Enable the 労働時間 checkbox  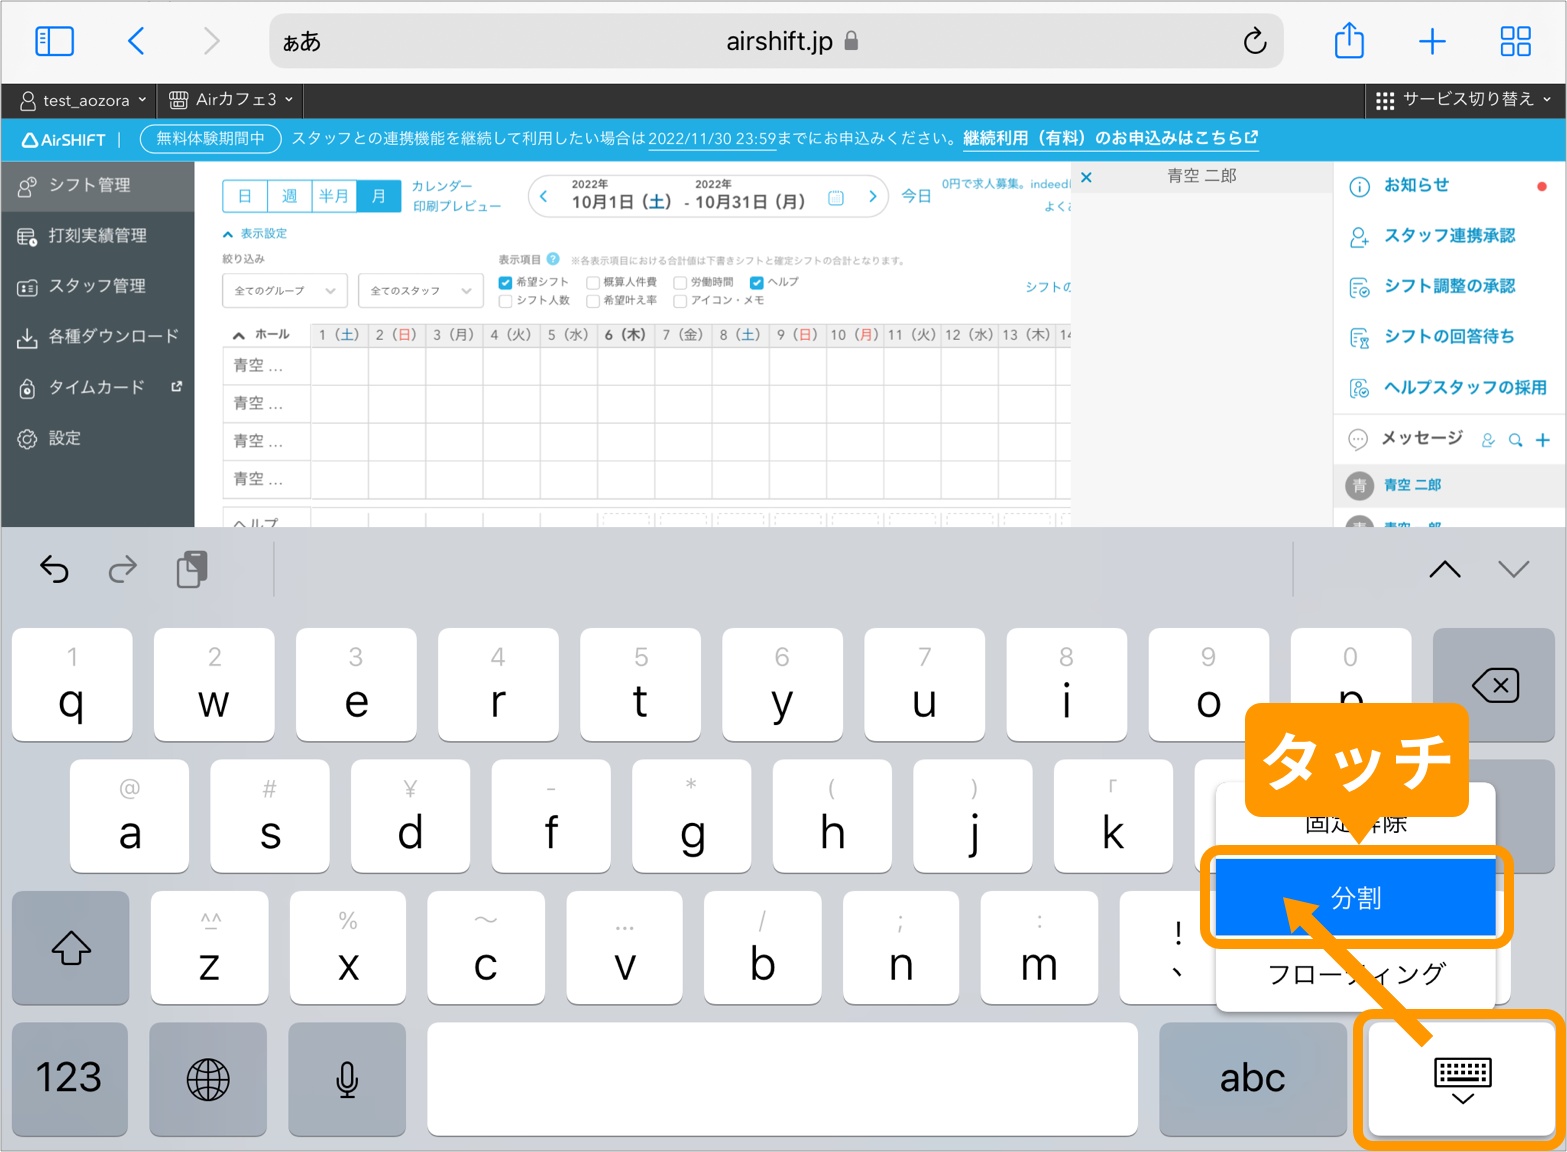point(680,283)
